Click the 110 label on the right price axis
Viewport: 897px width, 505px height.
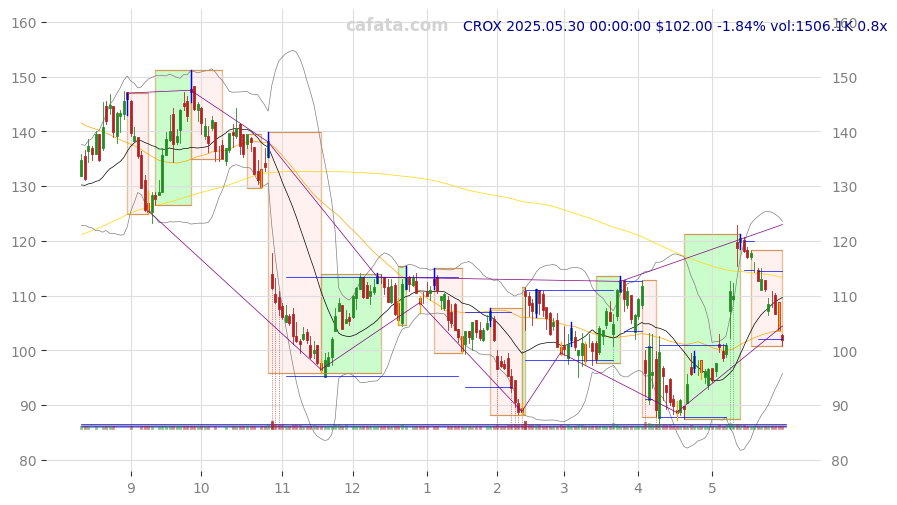click(x=844, y=297)
